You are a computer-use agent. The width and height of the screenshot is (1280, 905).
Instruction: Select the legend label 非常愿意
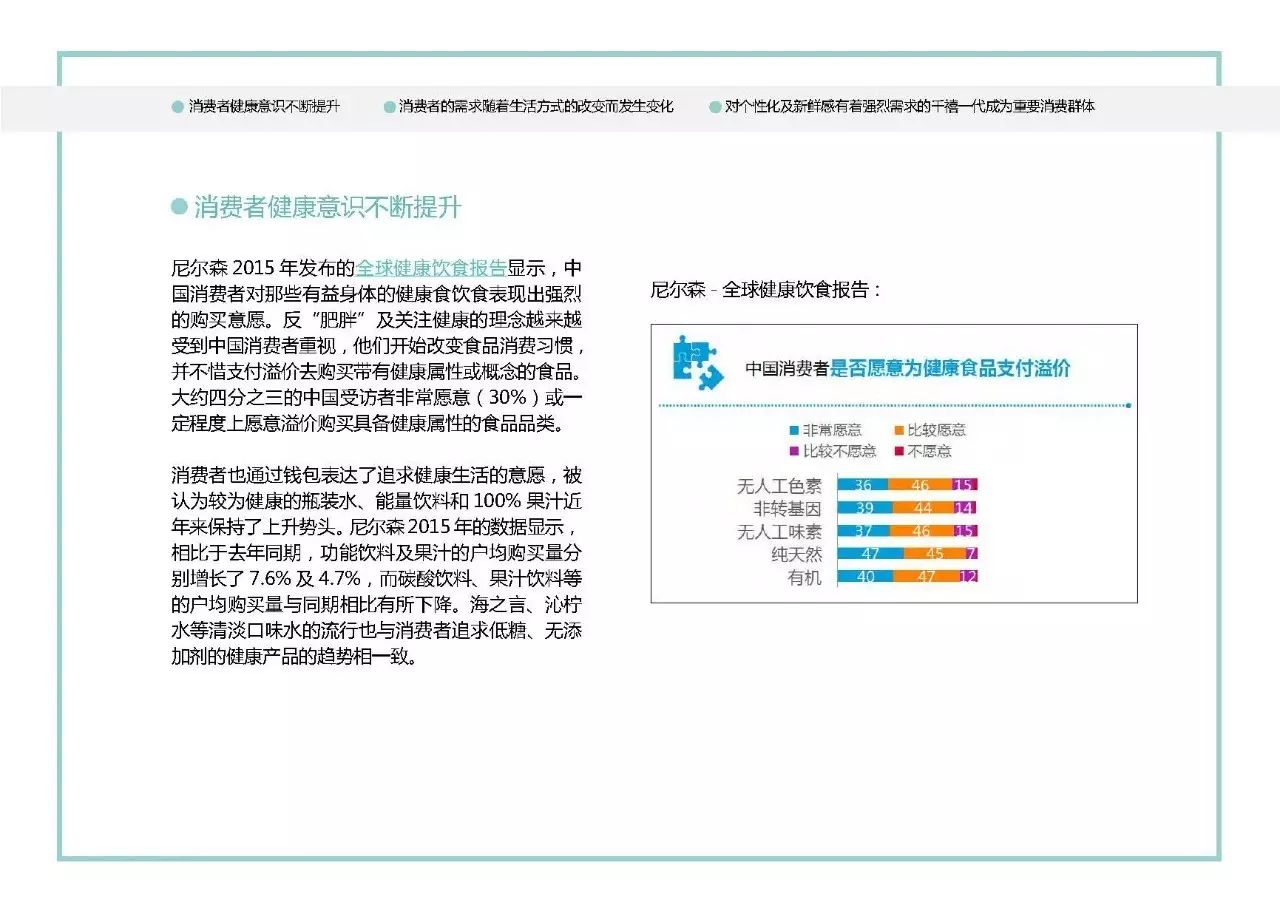tap(832, 430)
